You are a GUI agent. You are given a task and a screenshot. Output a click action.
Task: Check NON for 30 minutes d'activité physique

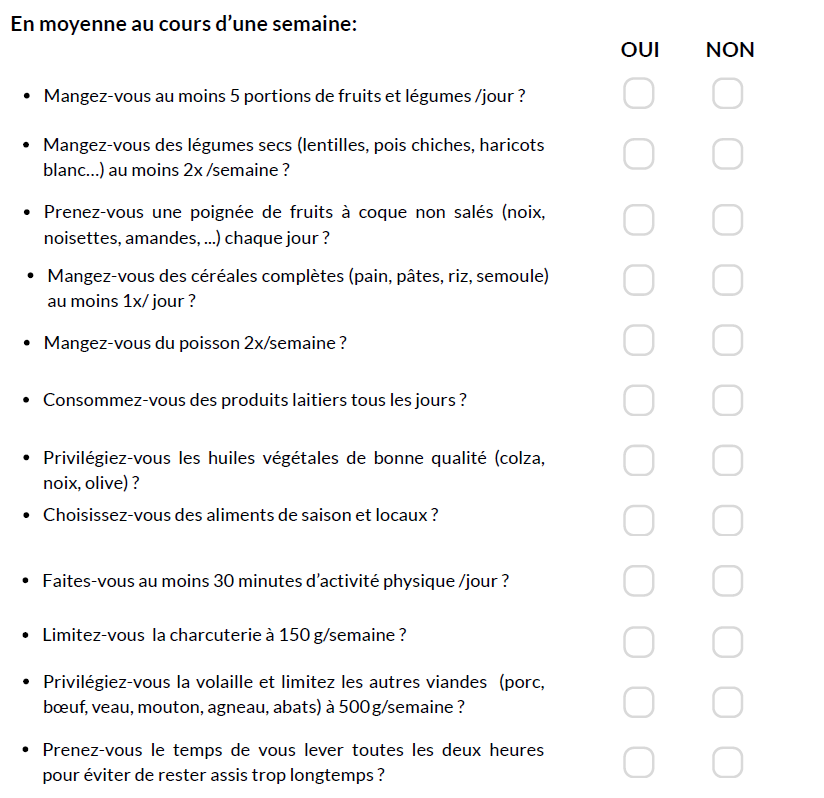727,580
